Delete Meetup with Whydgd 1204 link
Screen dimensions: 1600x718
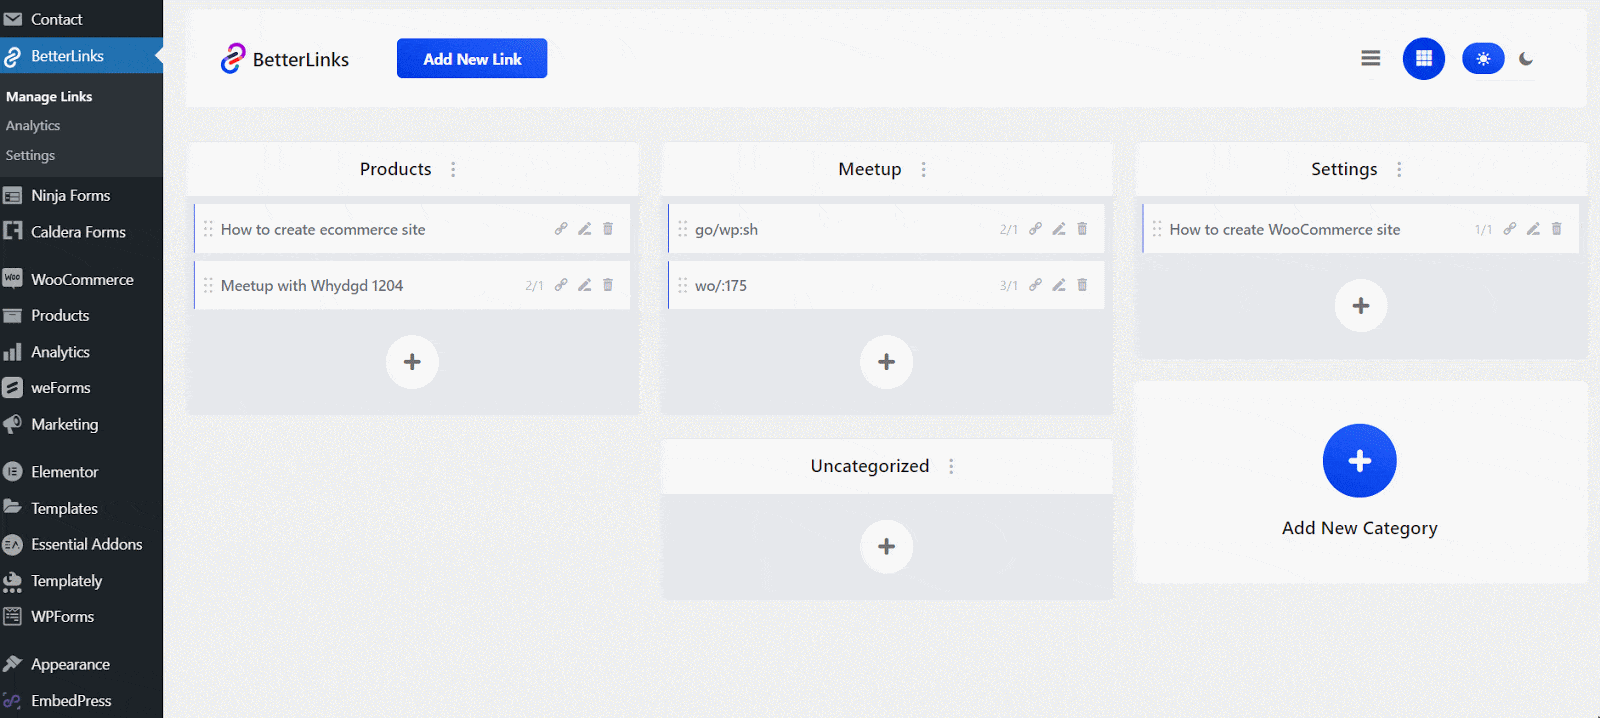(608, 285)
